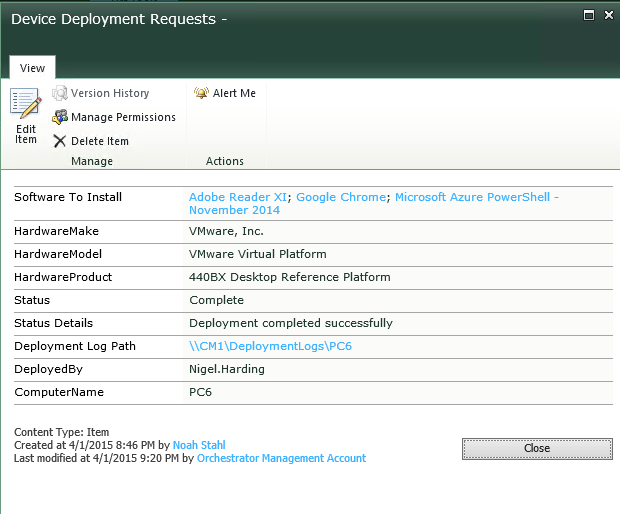Click '440BX Desktop Reference Platform' value
This screenshot has height=514, width=620.
pos(290,277)
